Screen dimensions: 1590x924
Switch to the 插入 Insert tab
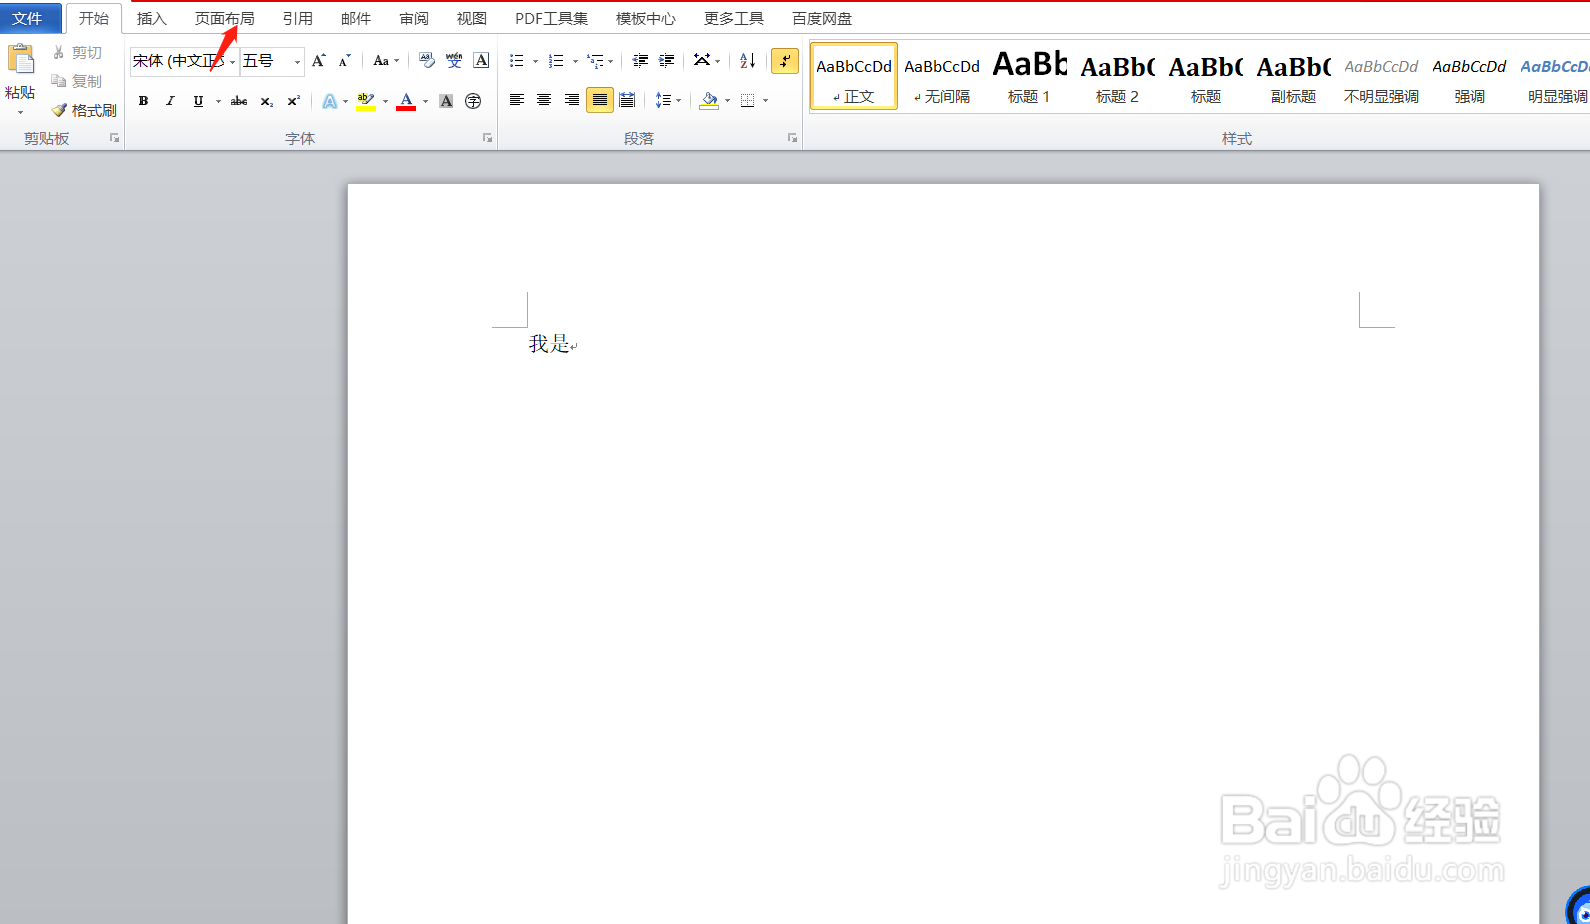click(152, 18)
